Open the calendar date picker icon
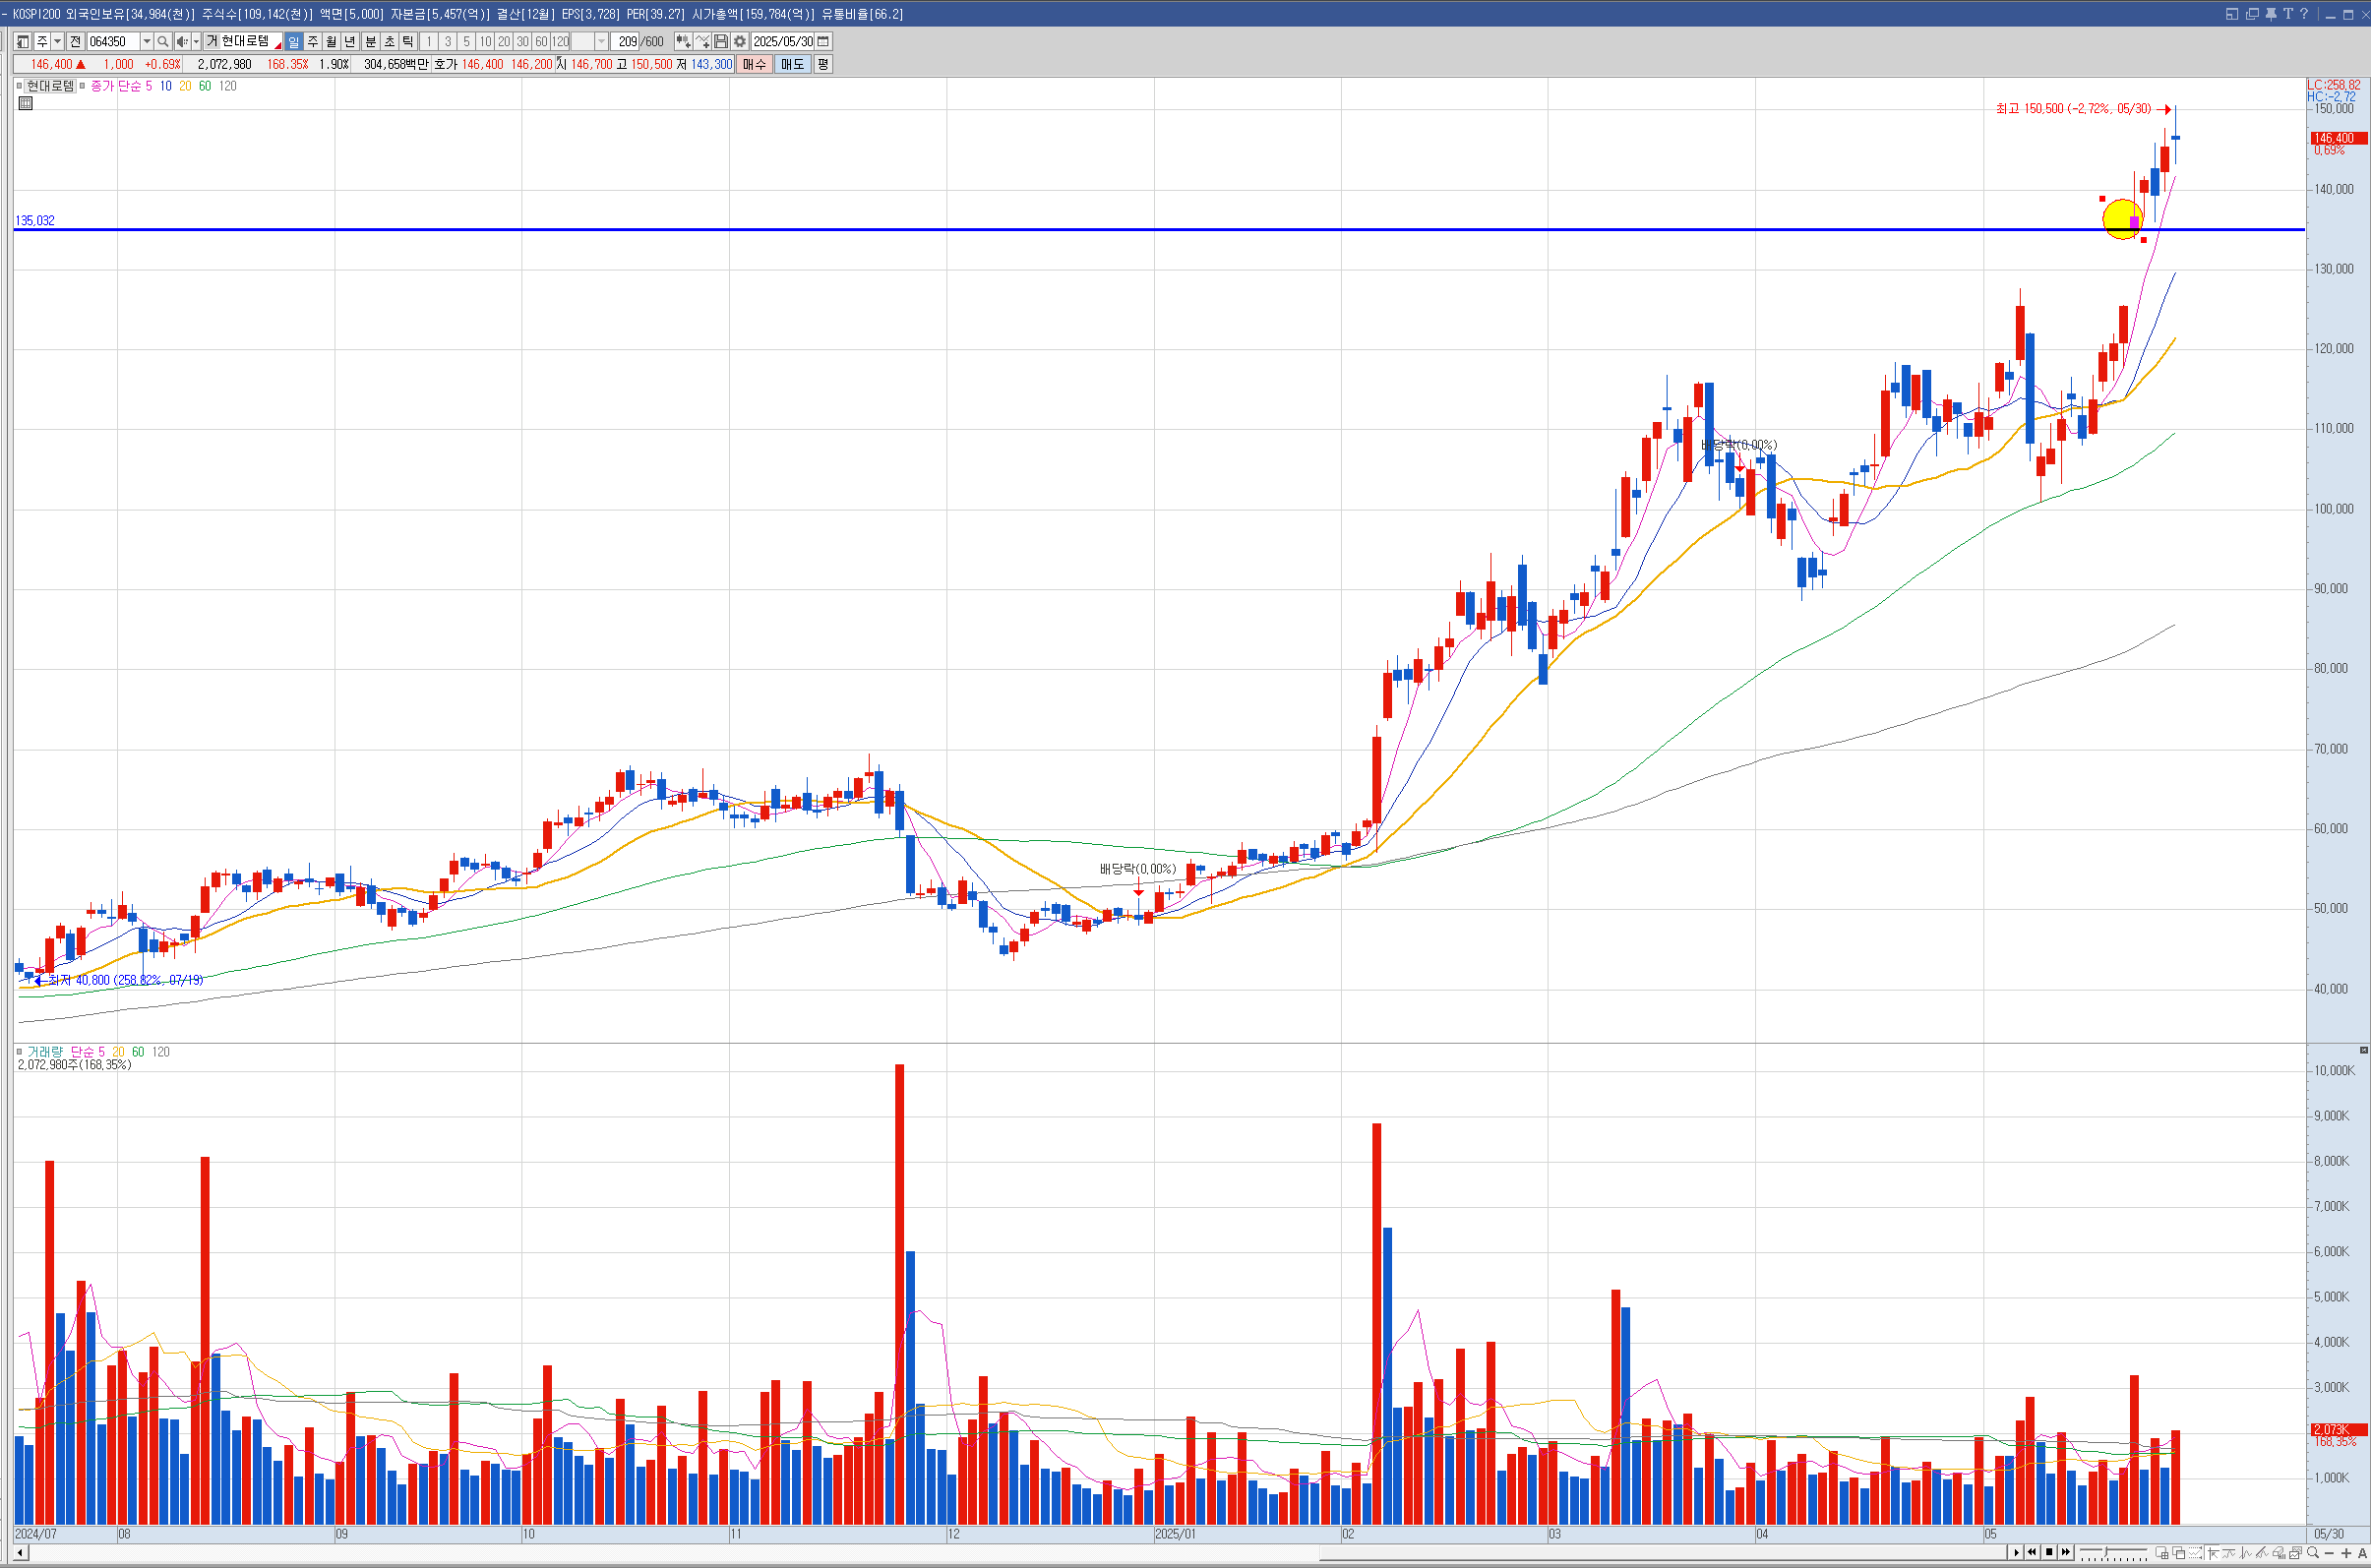 823,41
